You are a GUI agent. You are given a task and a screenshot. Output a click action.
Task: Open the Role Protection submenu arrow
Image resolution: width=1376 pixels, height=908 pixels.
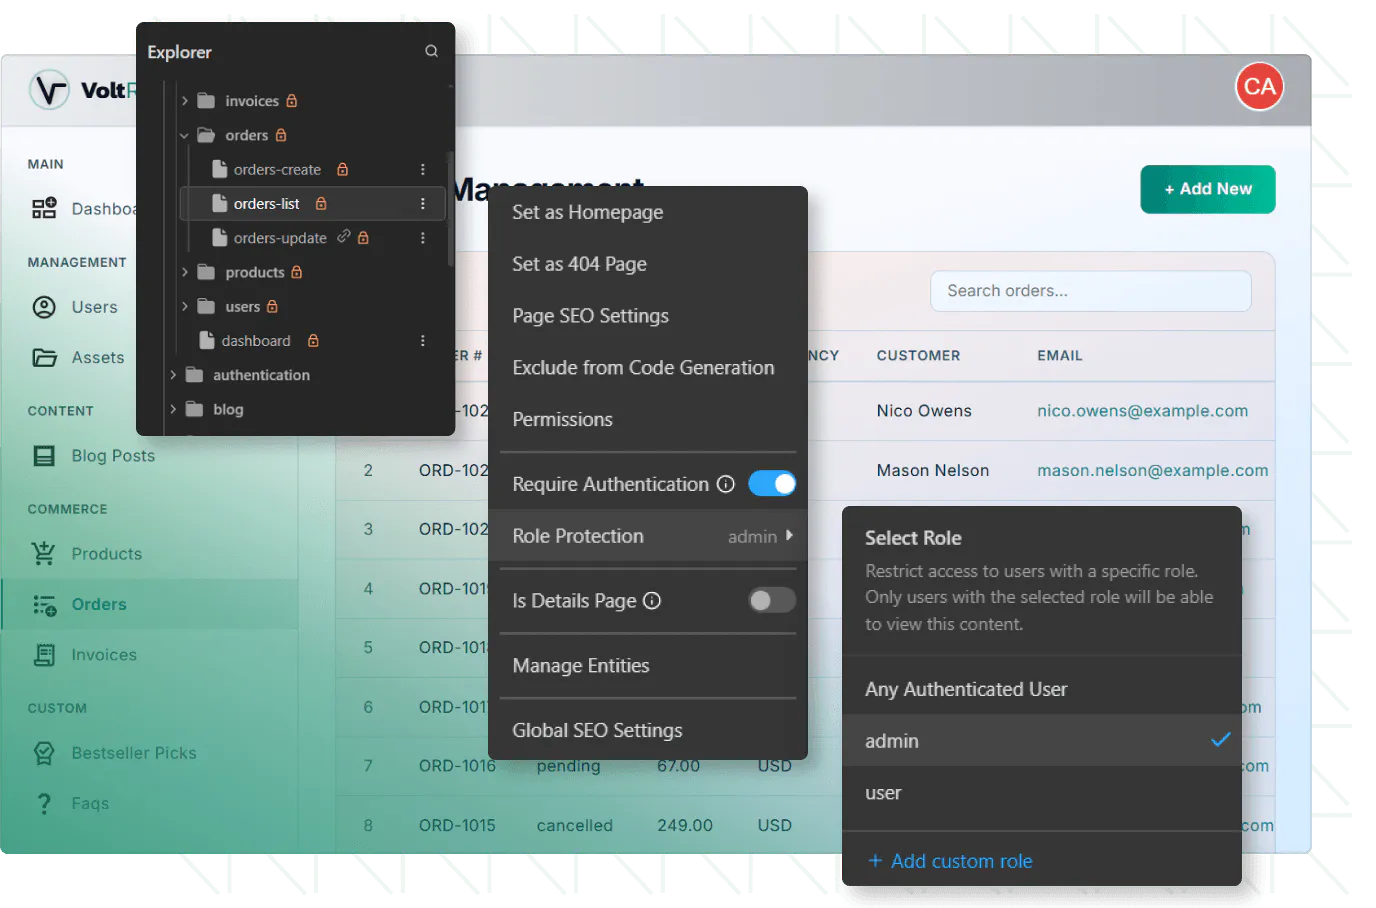pyautogui.click(x=789, y=535)
